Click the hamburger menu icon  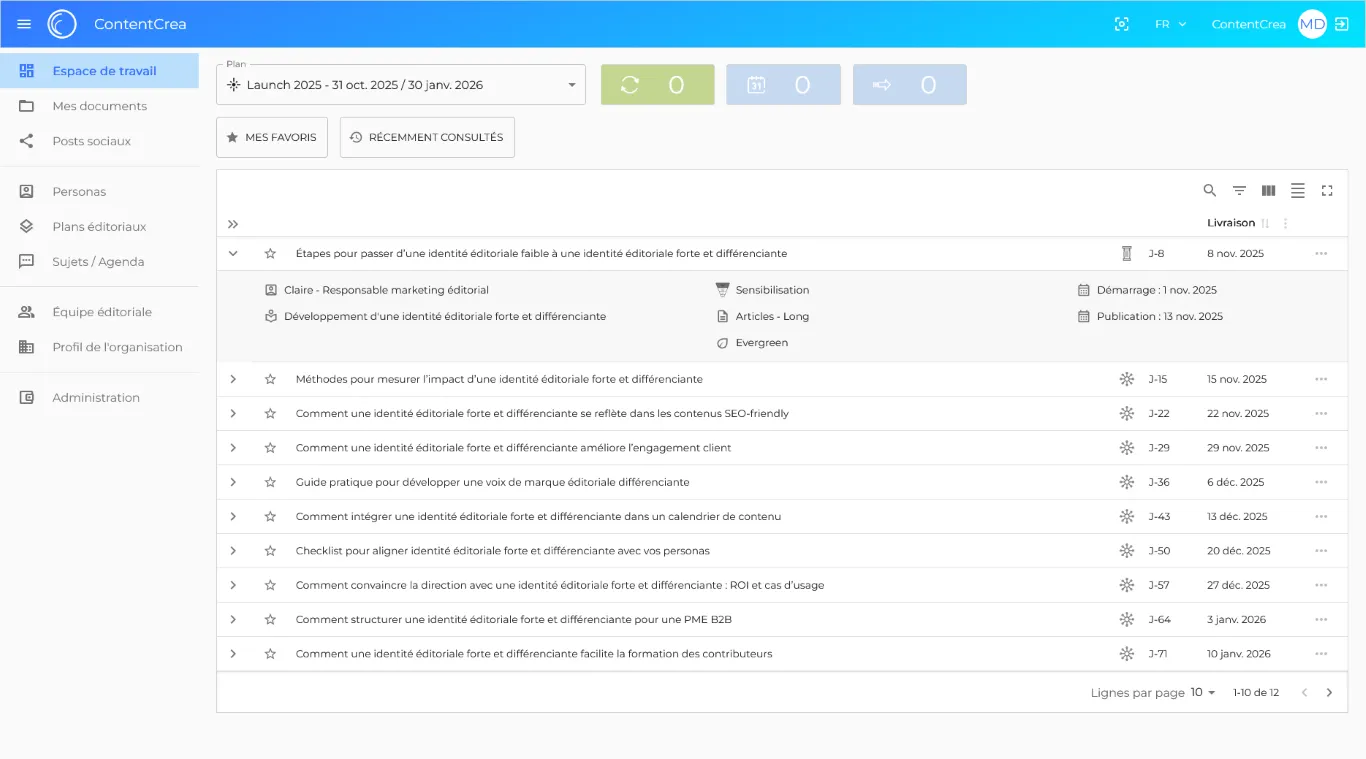[24, 24]
